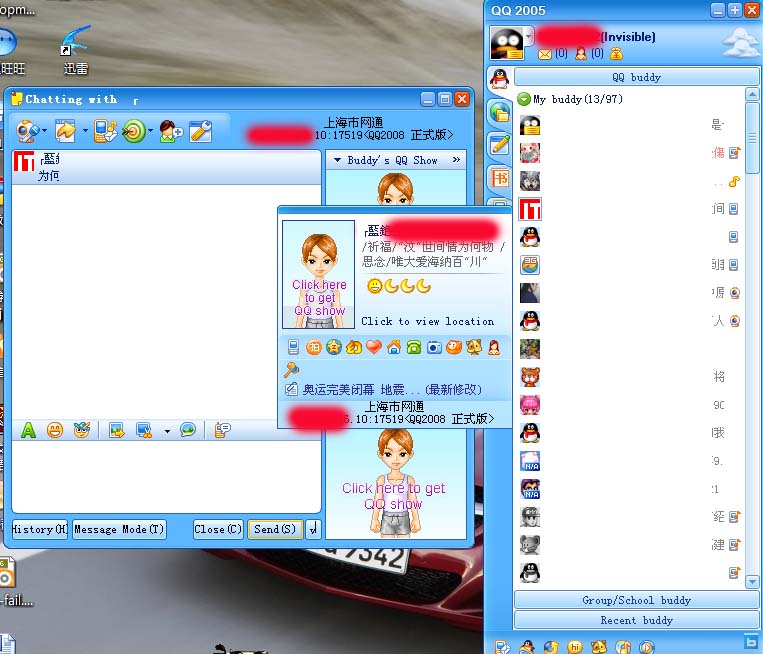Switch to the QQ buddy tab
This screenshot has height=654, width=763.
pos(636,77)
